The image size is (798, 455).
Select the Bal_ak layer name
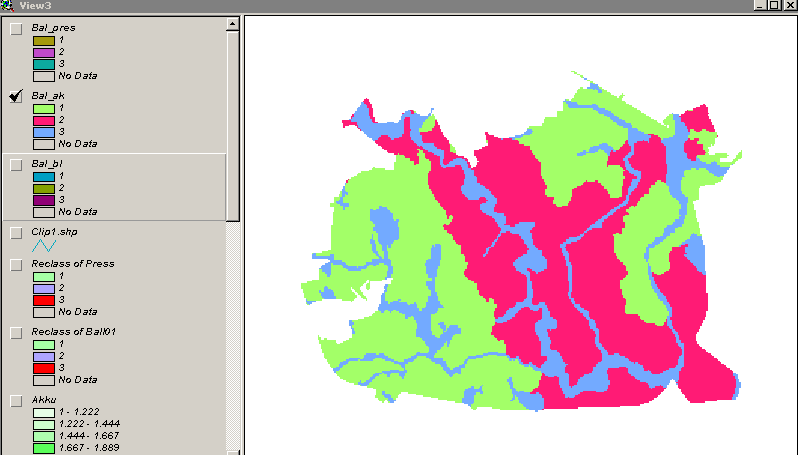48,96
